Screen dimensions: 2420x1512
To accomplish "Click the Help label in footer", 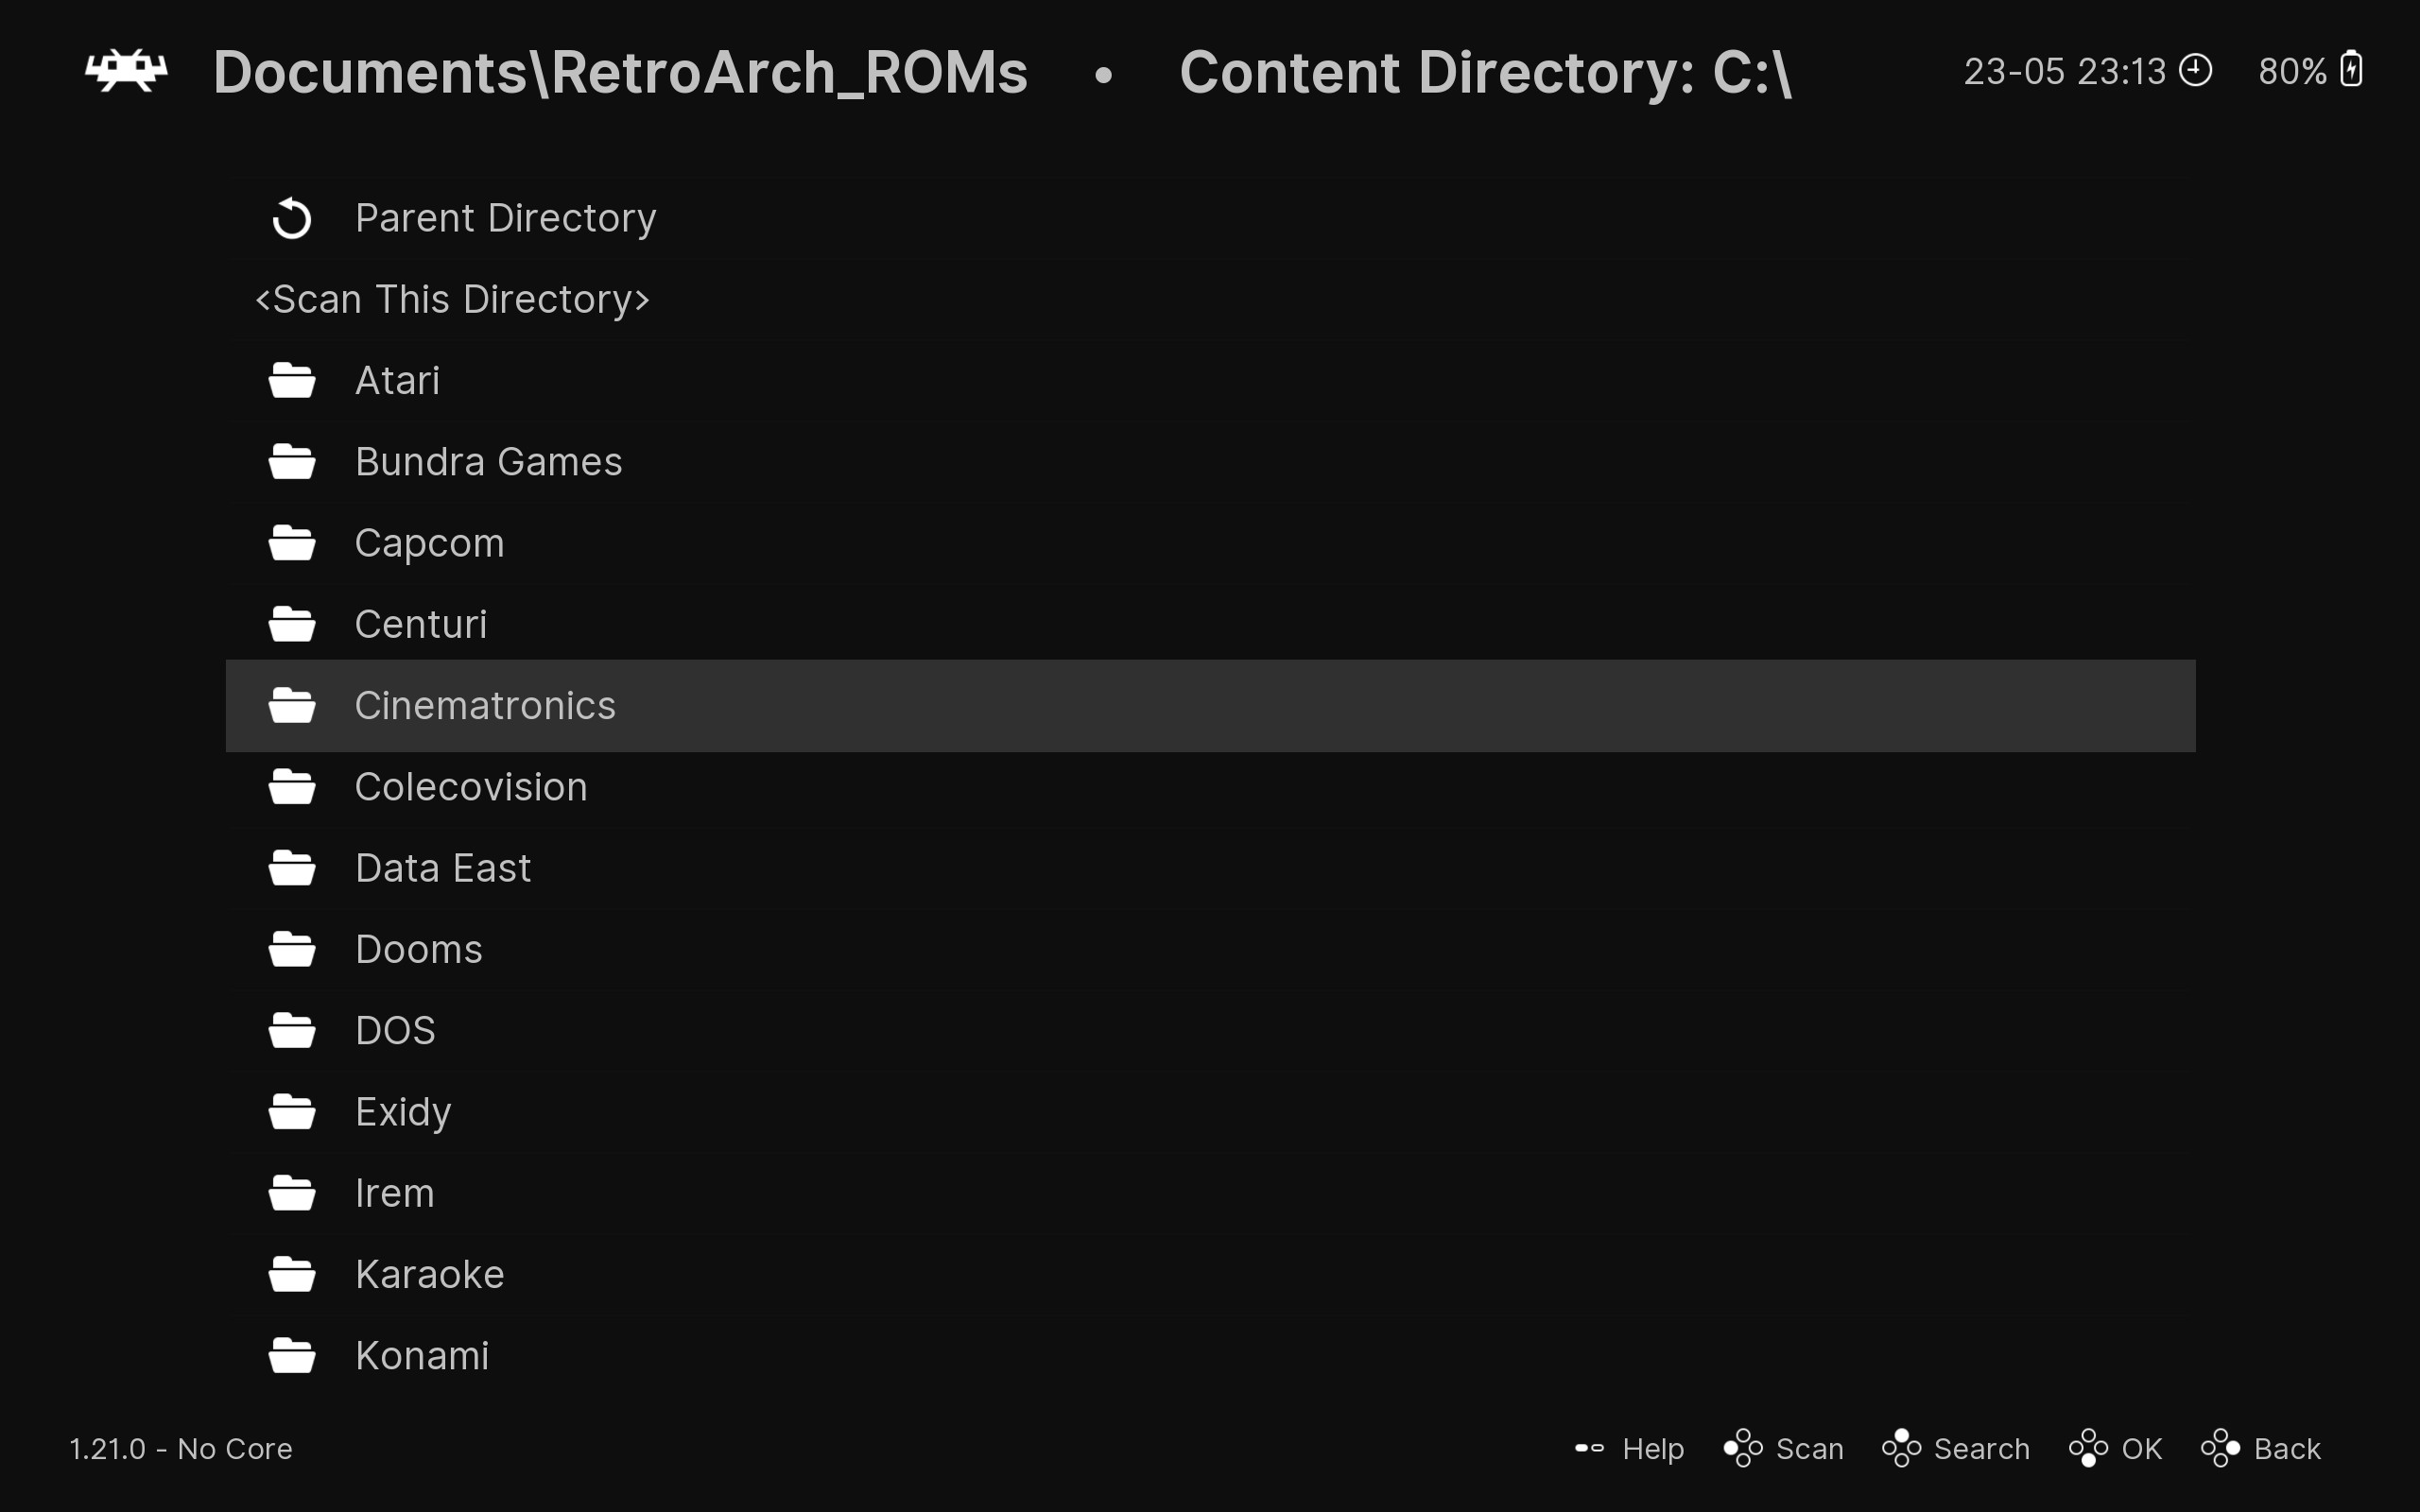I will (1653, 1448).
